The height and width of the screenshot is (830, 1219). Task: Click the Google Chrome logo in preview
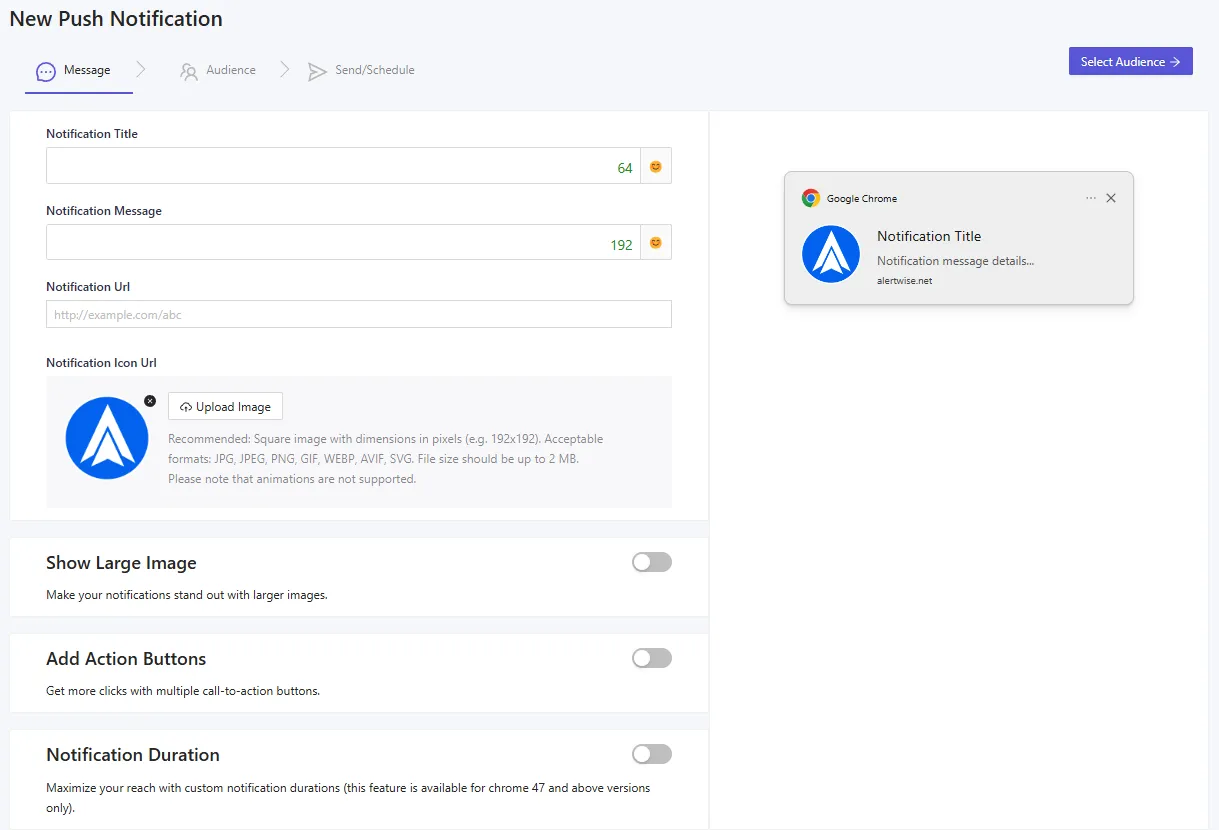click(x=811, y=198)
